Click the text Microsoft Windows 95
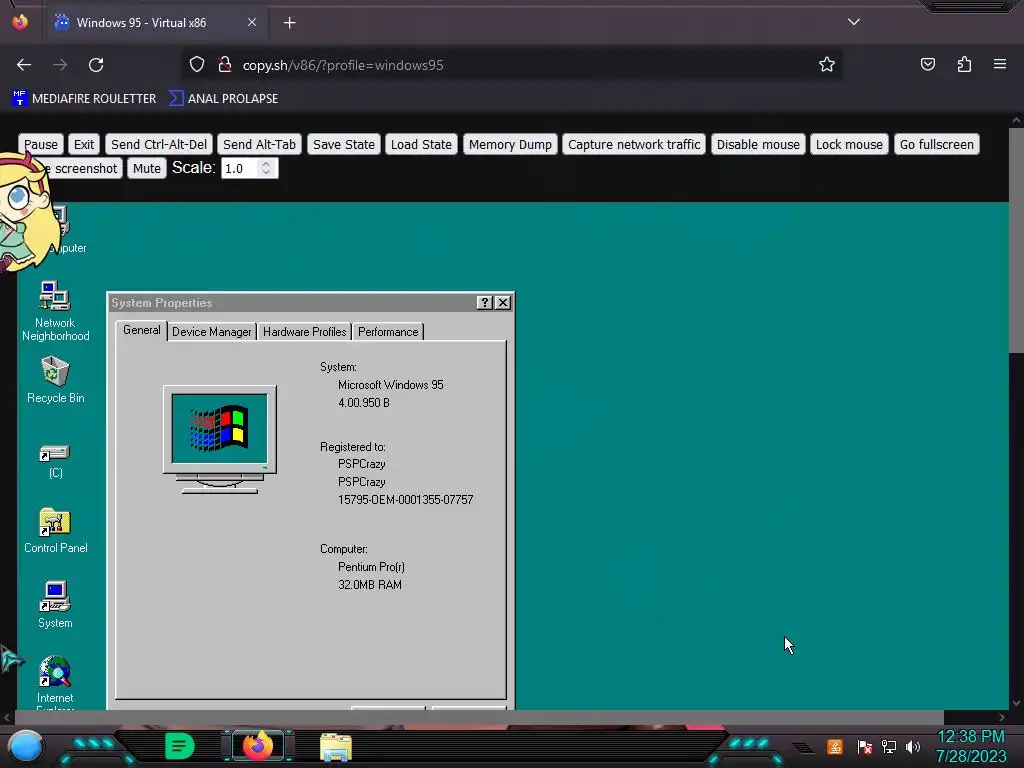The height and width of the screenshot is (768, 1024). click(x=391, y=385)
